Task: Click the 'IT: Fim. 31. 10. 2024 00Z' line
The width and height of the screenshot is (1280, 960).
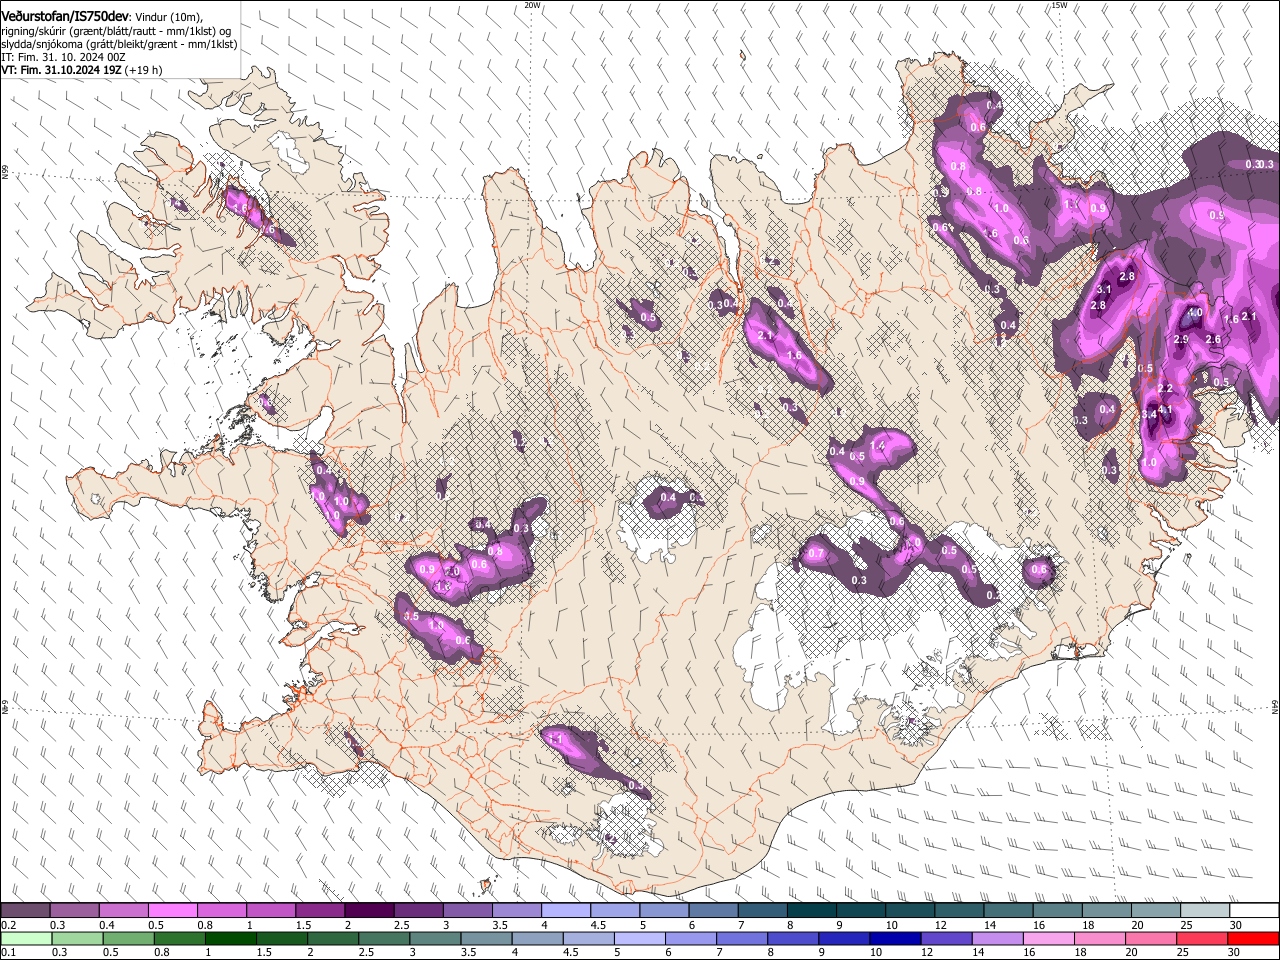Action: coord(63,57)
